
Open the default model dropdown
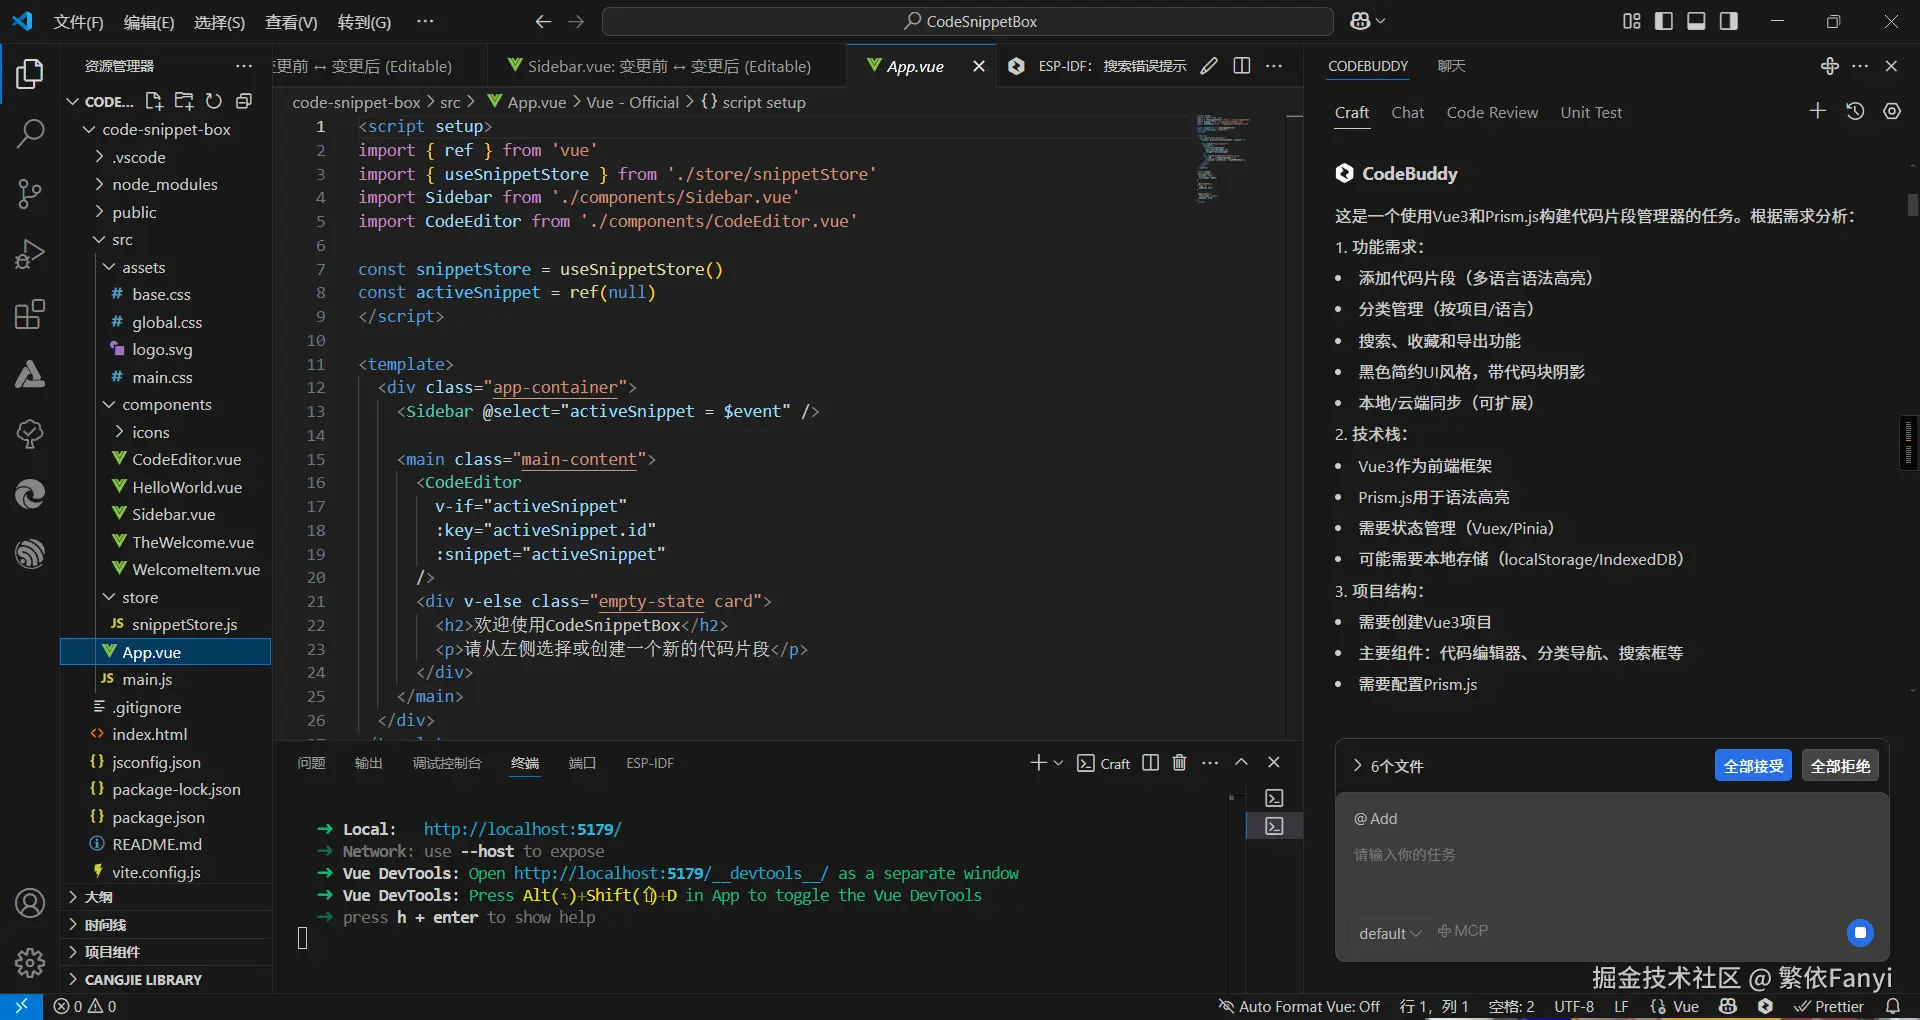[x=1390, y=933]
